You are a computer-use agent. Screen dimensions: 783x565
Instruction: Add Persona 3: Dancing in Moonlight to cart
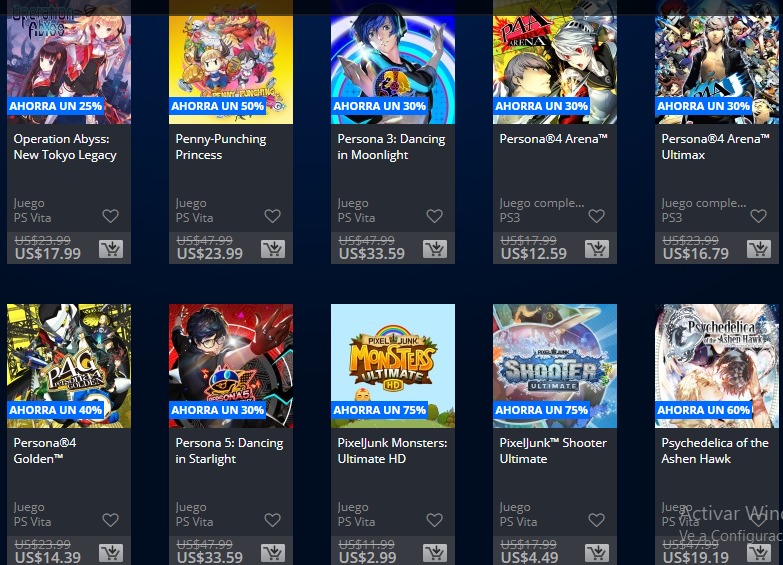tap(435, 248)
